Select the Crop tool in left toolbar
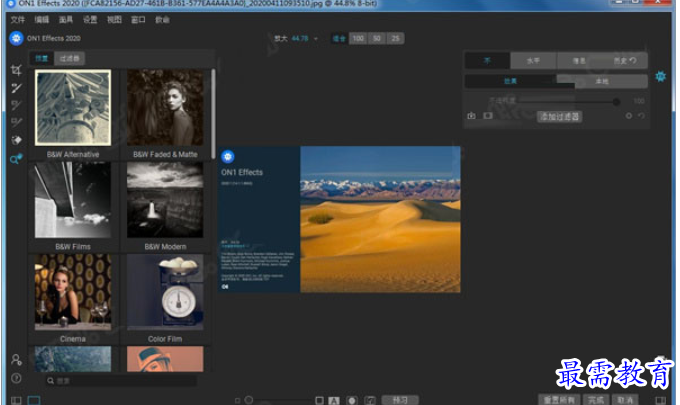This screenshot has height=405, width=680. click(x=16, y=71)
